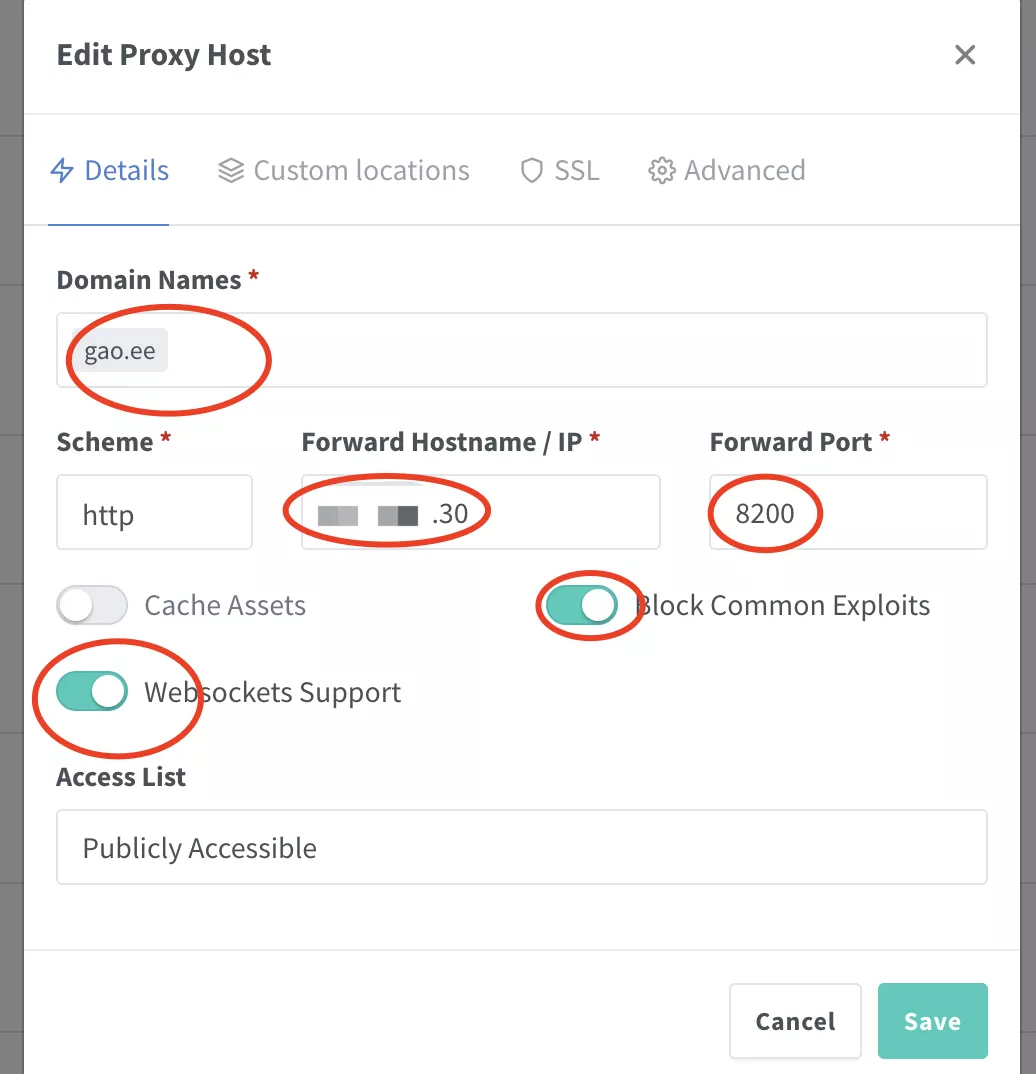Go to the Advanced tab
The width and height of the screenshot is (1036, 1074).
pos(743,171)
